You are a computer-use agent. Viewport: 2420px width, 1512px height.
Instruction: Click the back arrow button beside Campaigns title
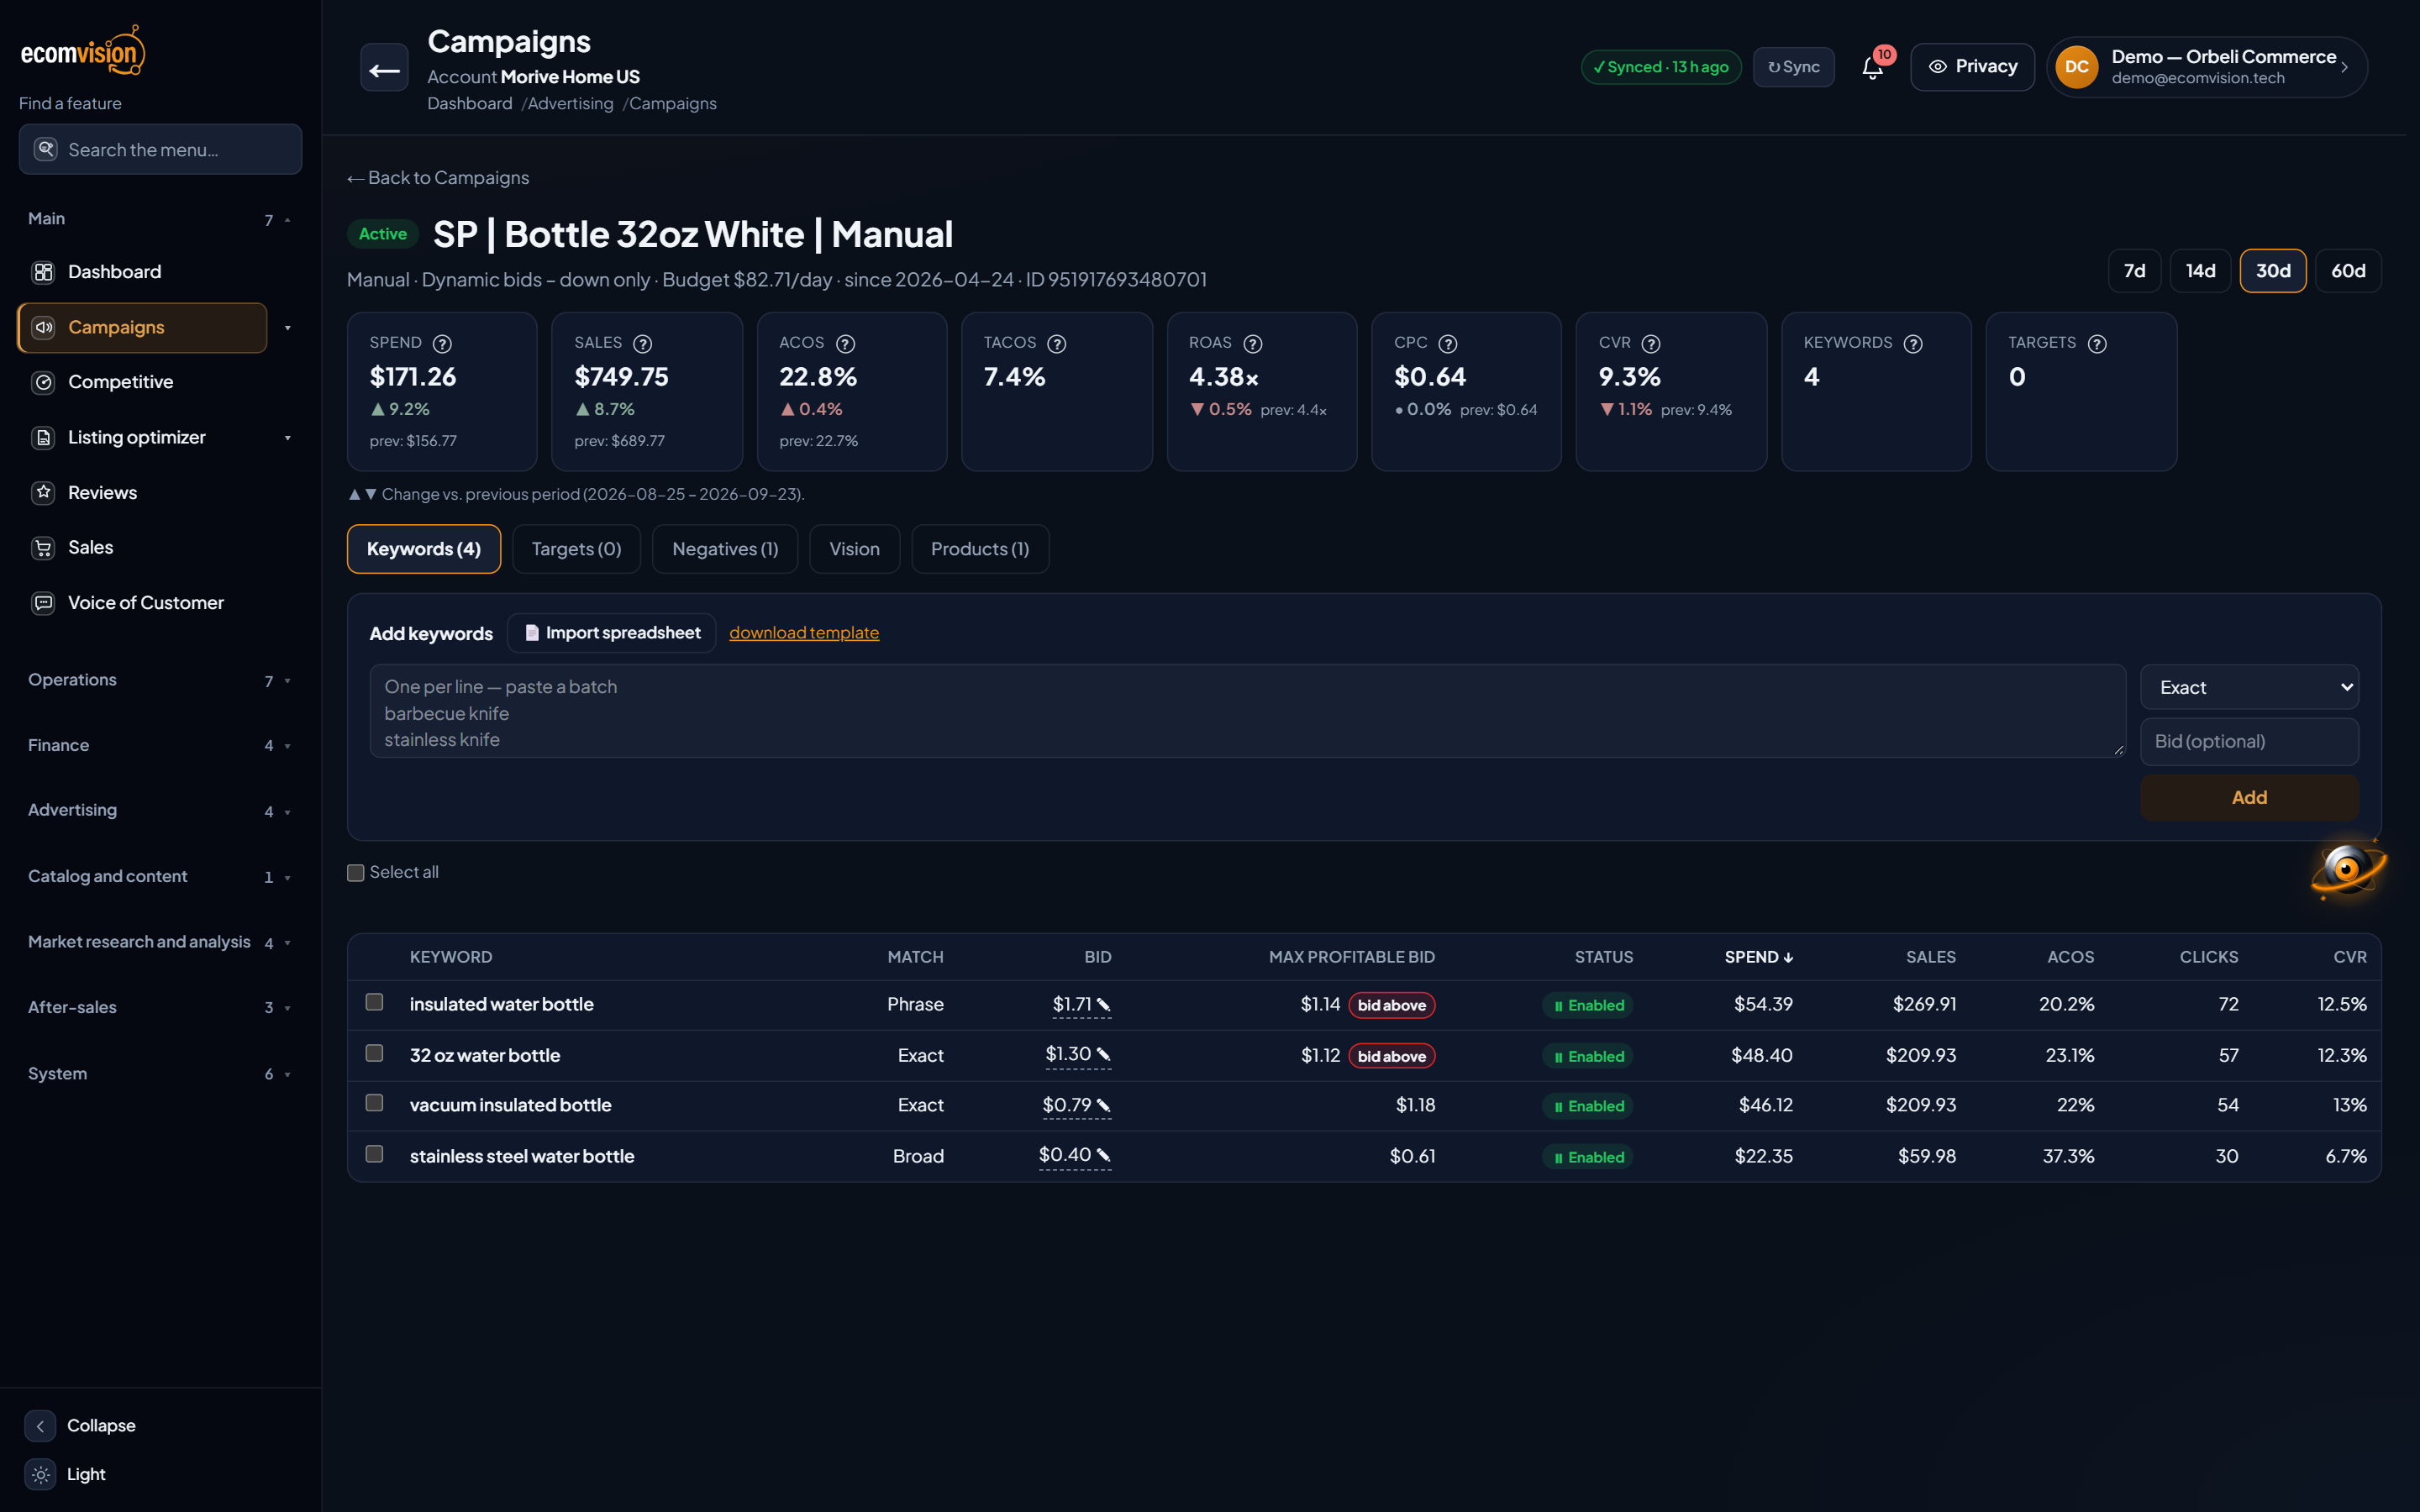pyautogui.click(x=384, y=68)
